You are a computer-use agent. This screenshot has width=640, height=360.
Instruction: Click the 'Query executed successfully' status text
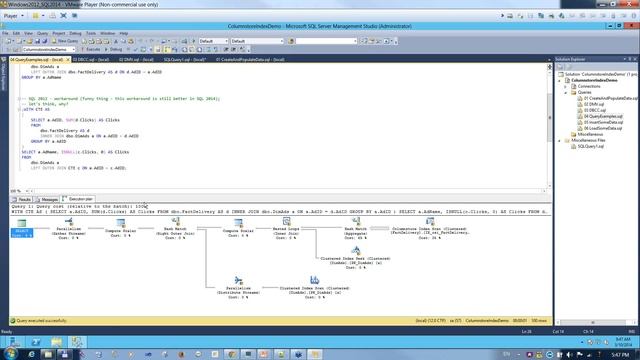pos(41,321)
